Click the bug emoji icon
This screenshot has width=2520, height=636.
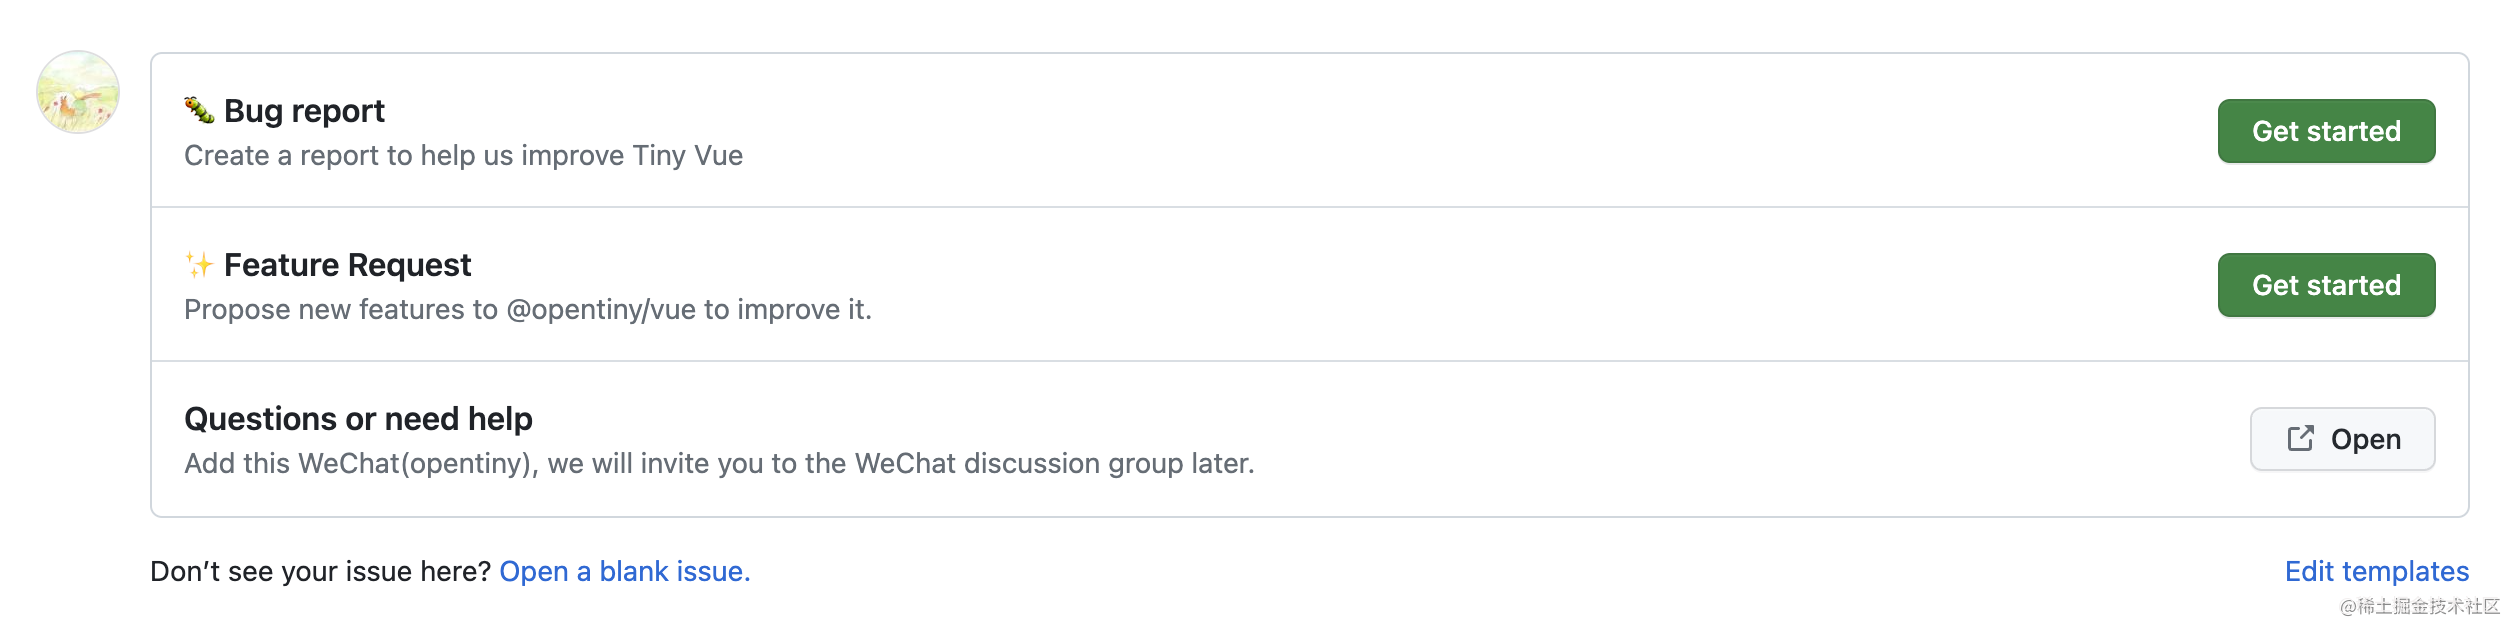click(x=199, y=110)
